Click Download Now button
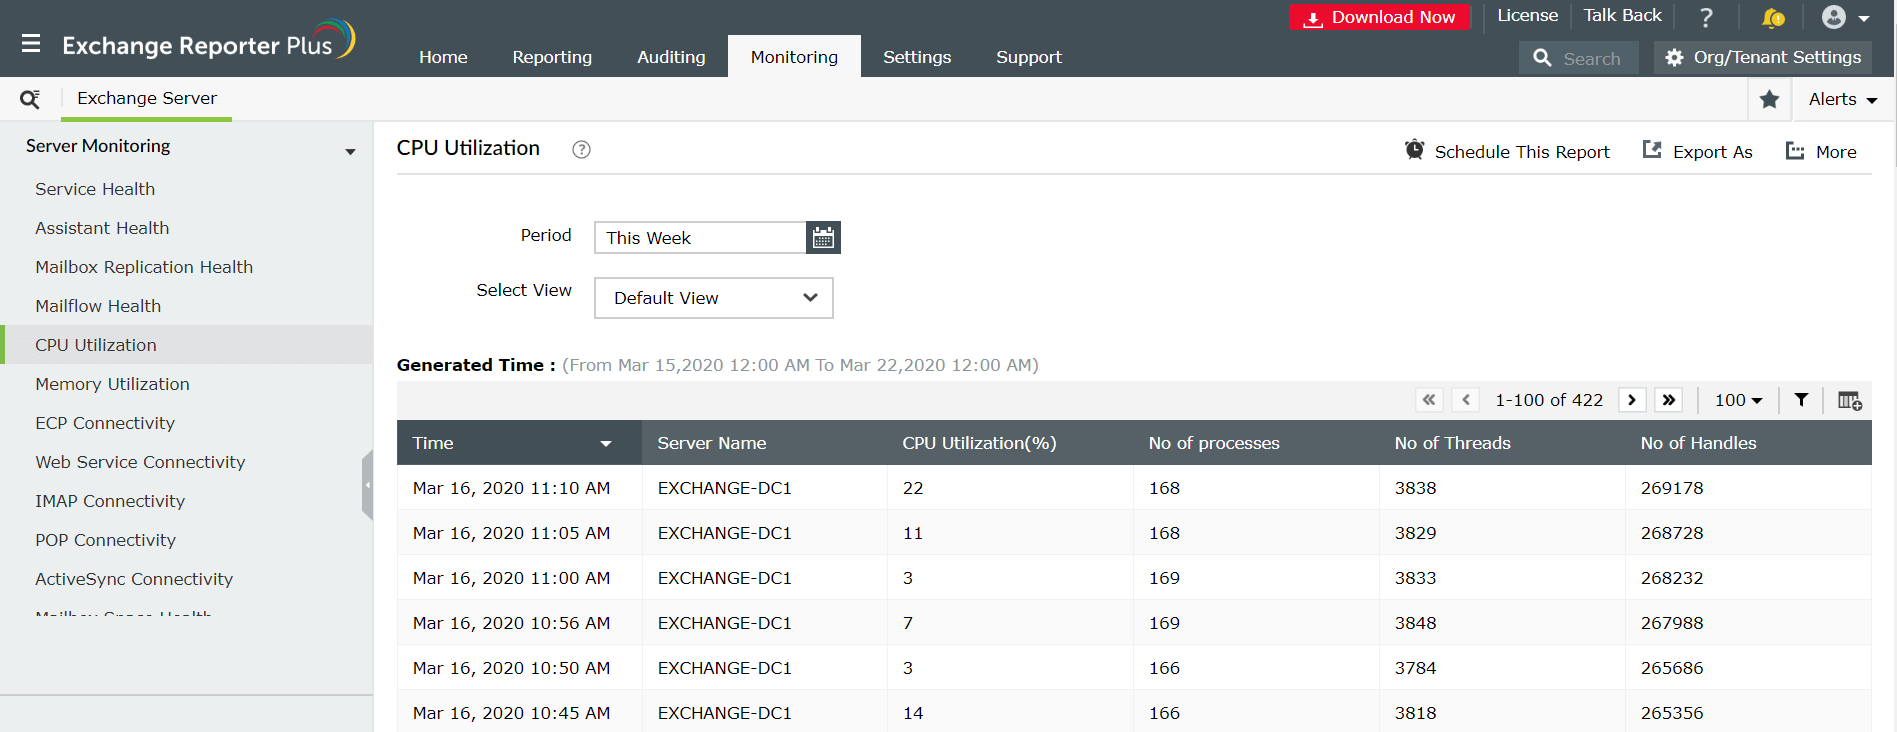Screen dimensions: 1897x732 click(1380, 17)
